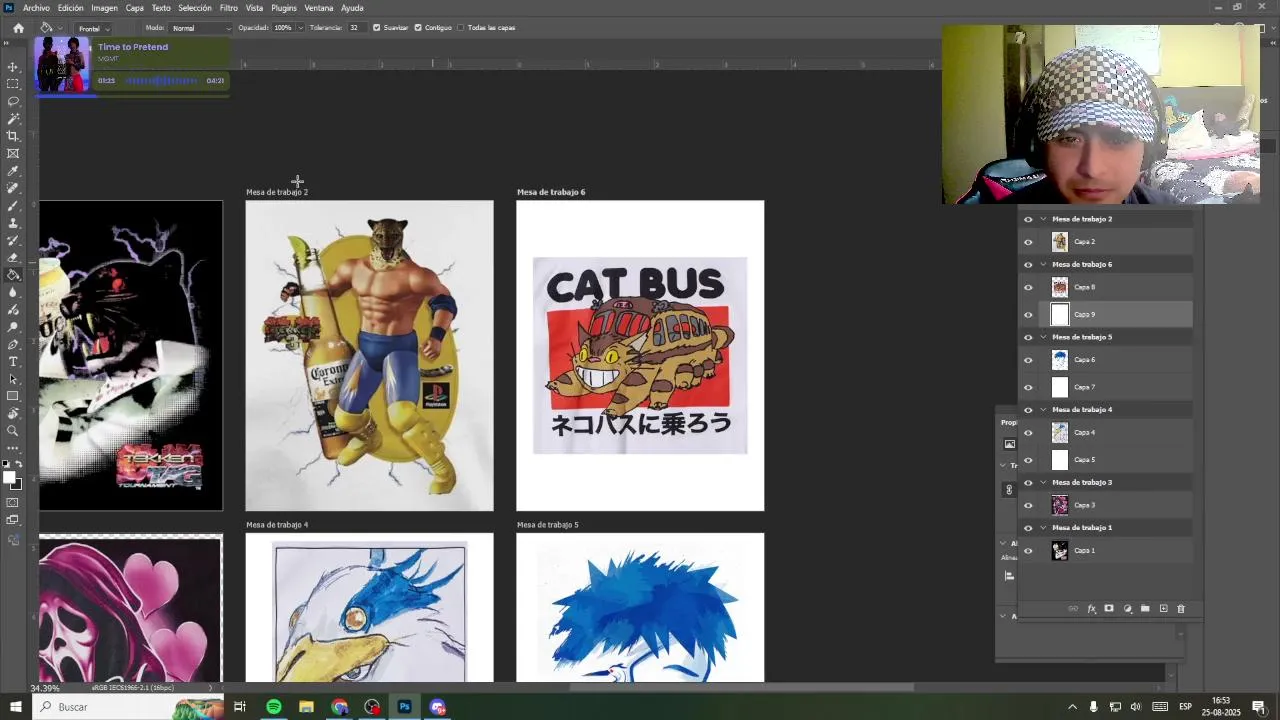1280x720 pixels.
Task: Collapse Mesa de trabajo 1 group
Action: pos(1043,528)
